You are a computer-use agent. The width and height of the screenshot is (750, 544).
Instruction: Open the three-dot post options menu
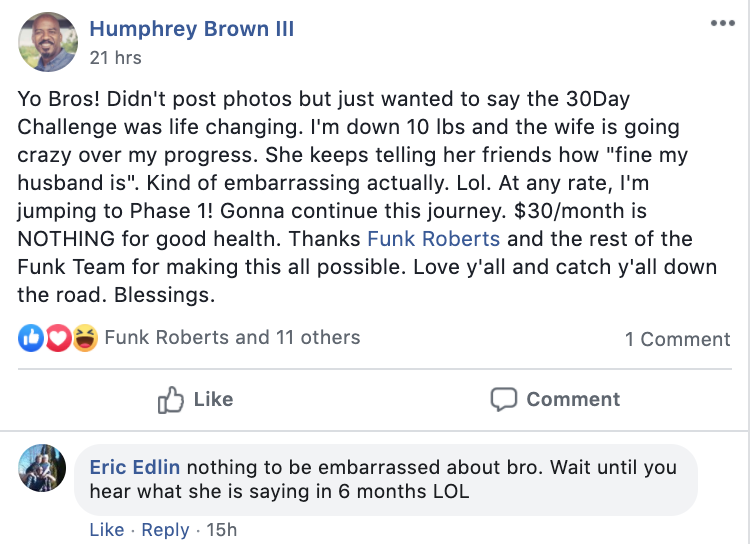tap(722, 23)
